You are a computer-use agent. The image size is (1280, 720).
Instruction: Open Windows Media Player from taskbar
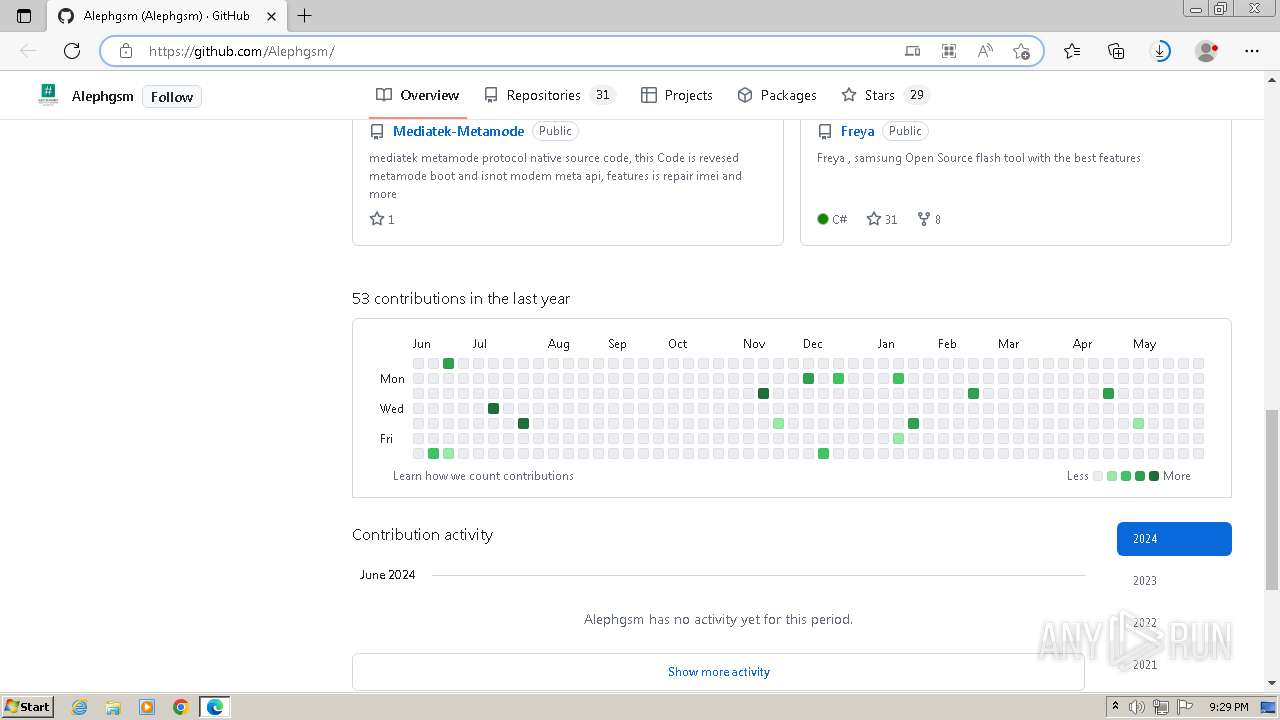pyautogui.click(x=147, y=707)
